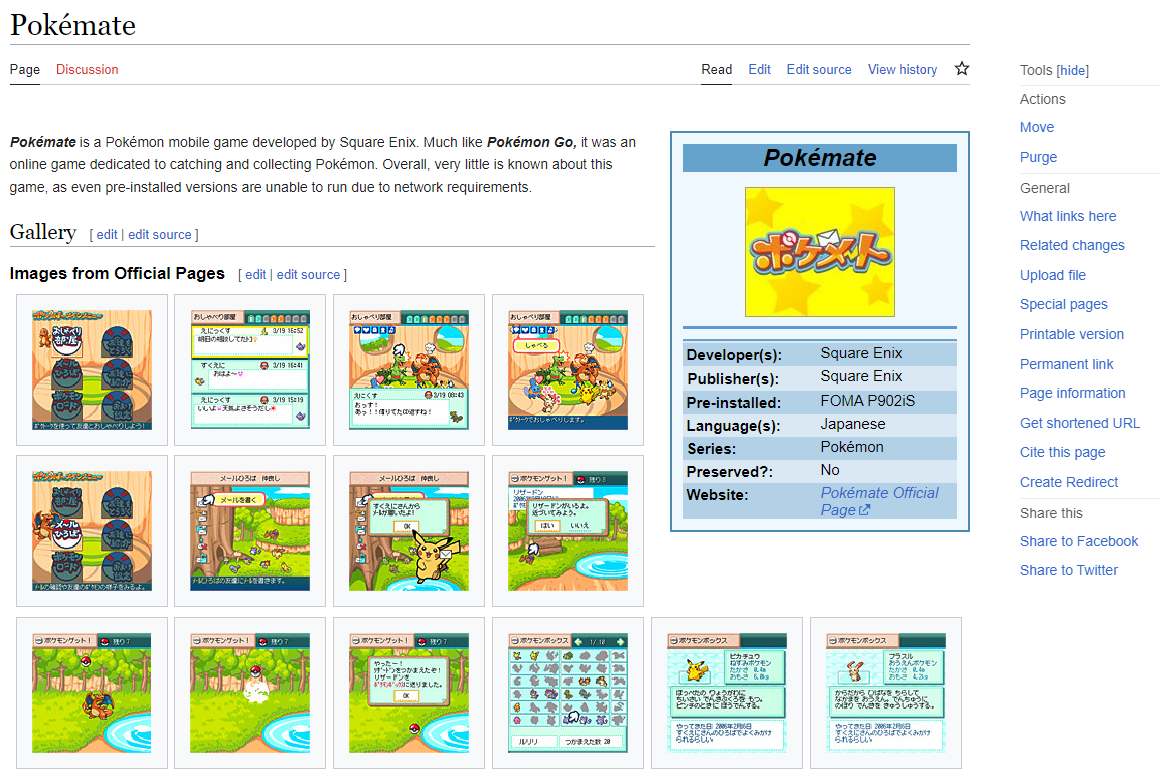1175x774 pixels.
Task: Open the mail plaza tree scene thumbnail
Action: (250, 531)
